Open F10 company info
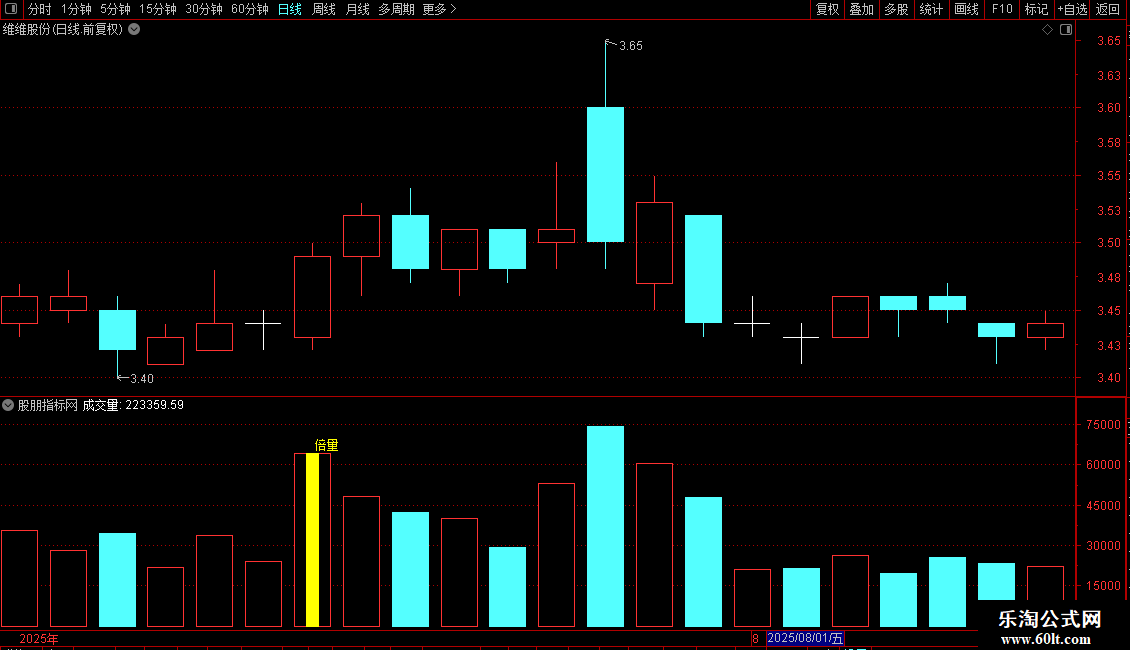This screenshot has height=650, width=1130. pyautogui.click(x=1002, y=9)
